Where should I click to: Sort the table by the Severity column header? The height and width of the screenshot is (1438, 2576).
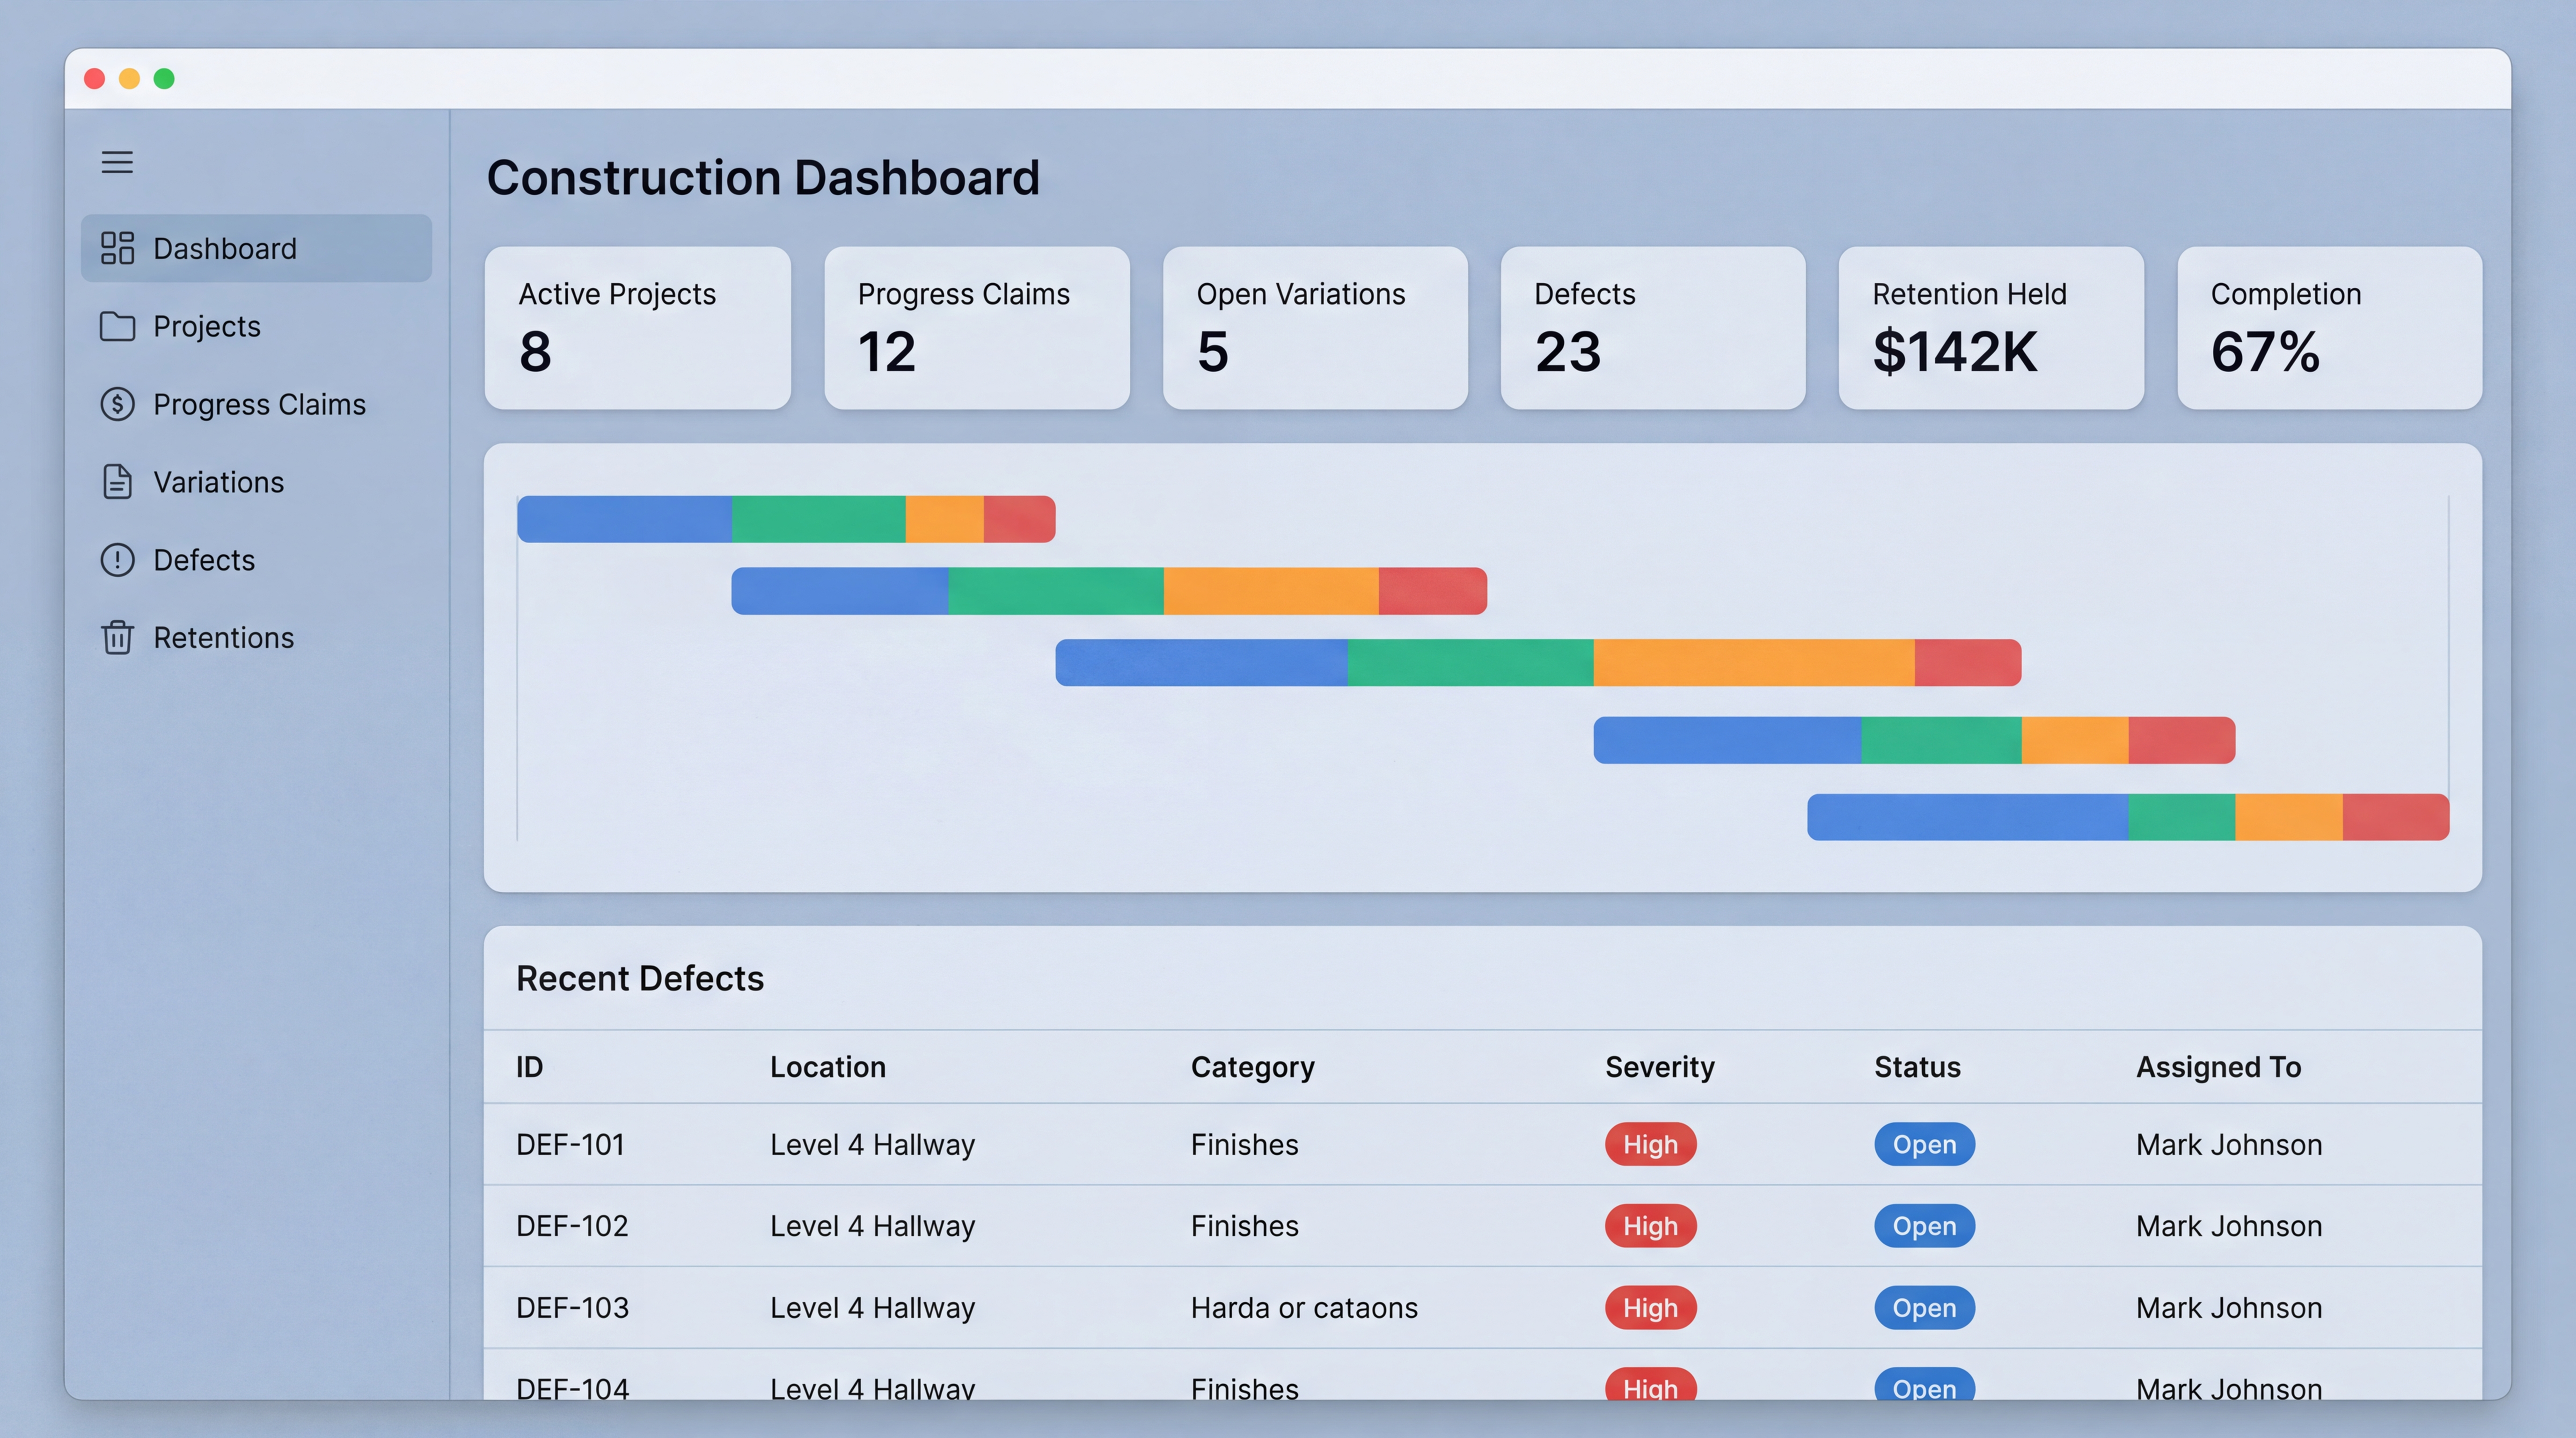coord(1659,1067)
